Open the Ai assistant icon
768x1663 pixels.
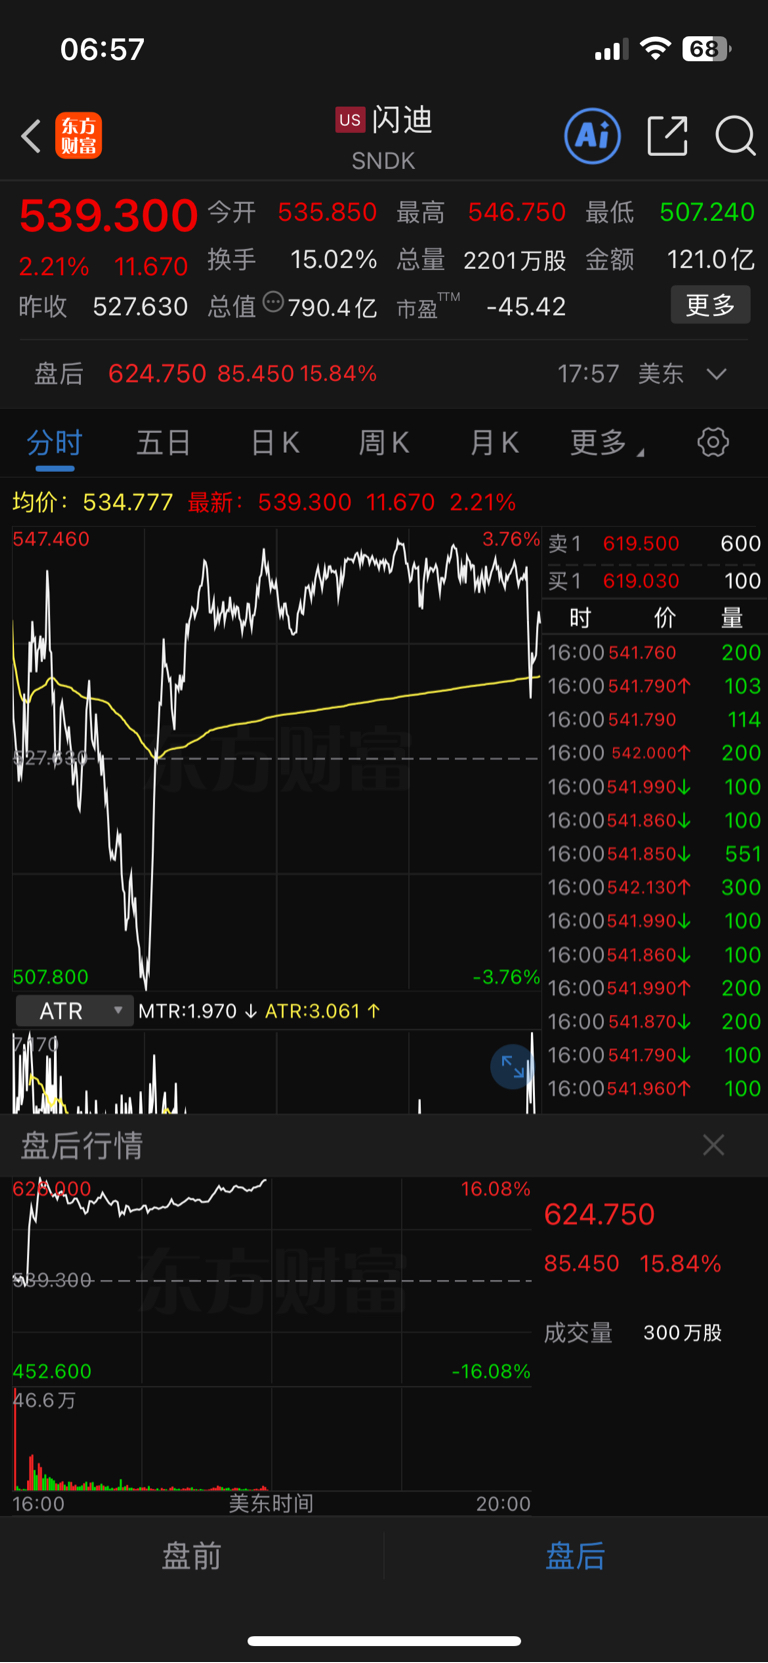(592, 136)
